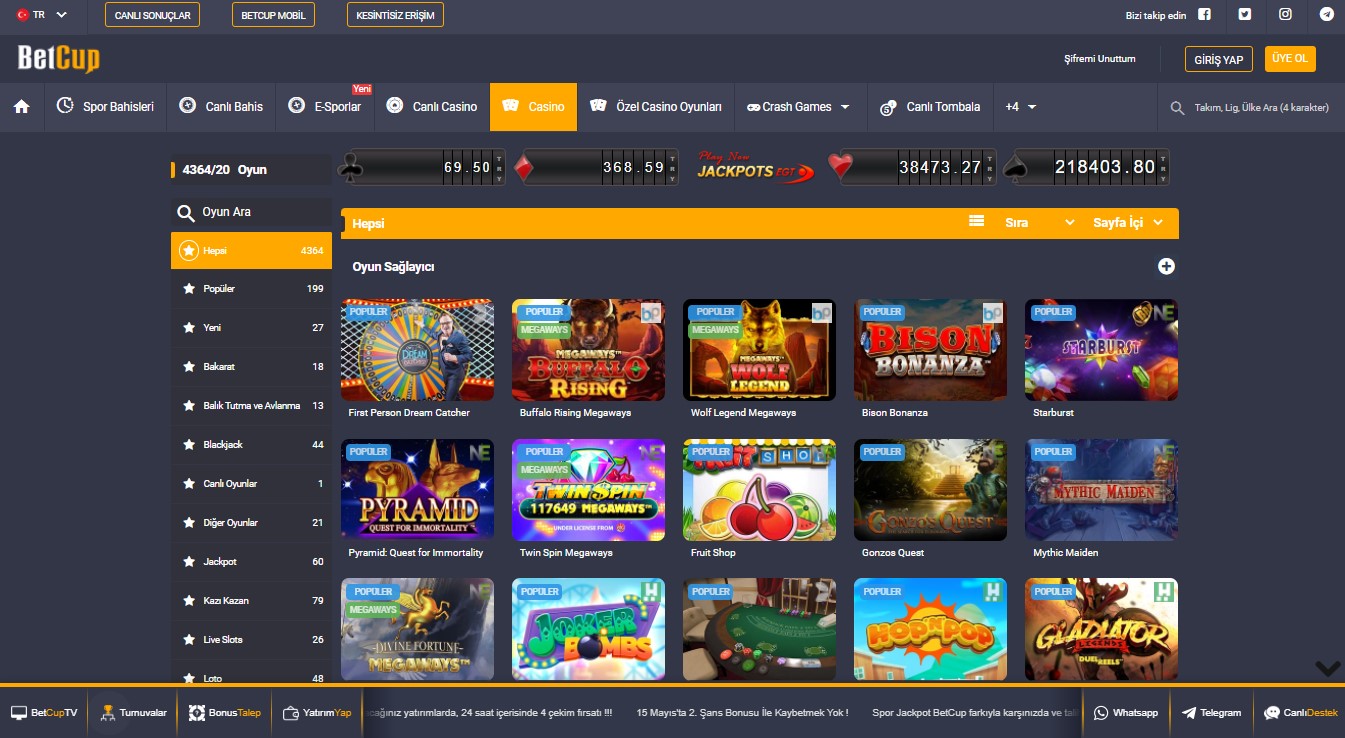Open BonusTalep in bottom bar

pyautogui.click(x=224, y=713)
